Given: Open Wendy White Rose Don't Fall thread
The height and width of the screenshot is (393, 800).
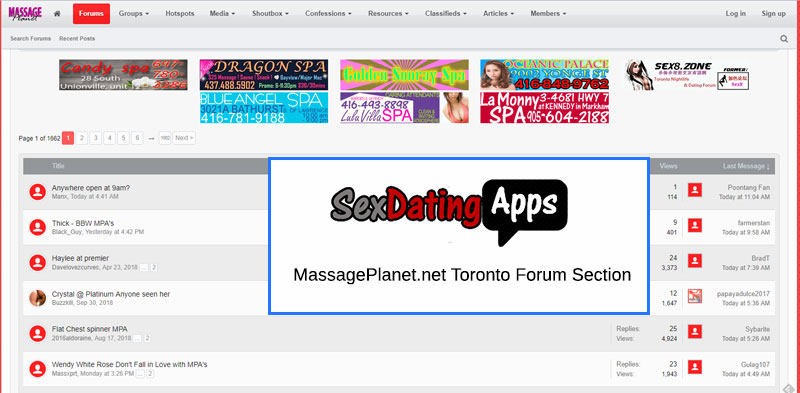Looking at the screenshot, I should coord(130,364).
